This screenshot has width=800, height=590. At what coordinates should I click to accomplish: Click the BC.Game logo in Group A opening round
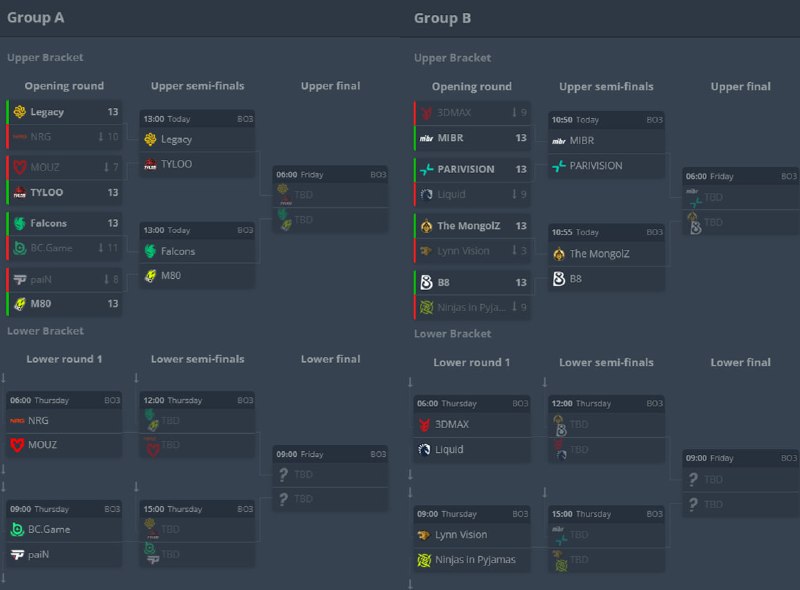20,248
